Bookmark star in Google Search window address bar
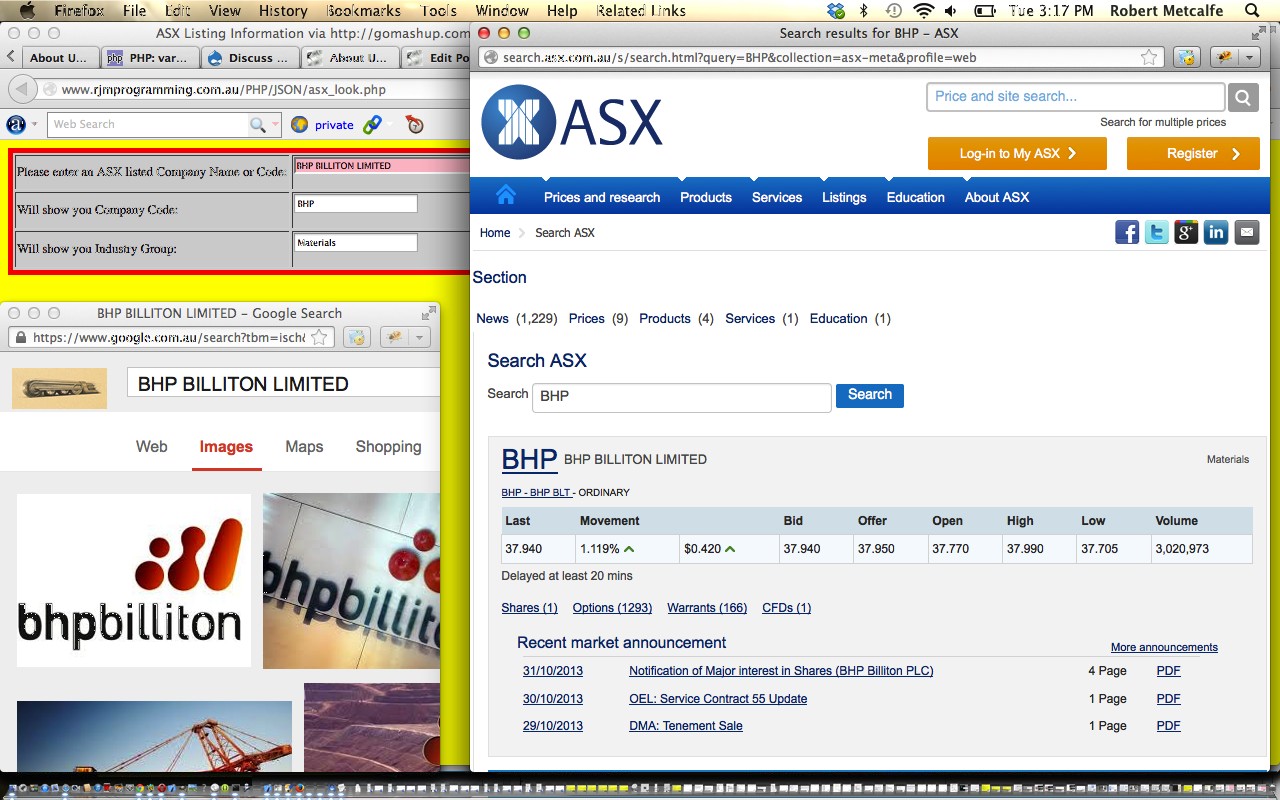The width and height of the screenshot is (1280, 800). (x=319, y=337)
